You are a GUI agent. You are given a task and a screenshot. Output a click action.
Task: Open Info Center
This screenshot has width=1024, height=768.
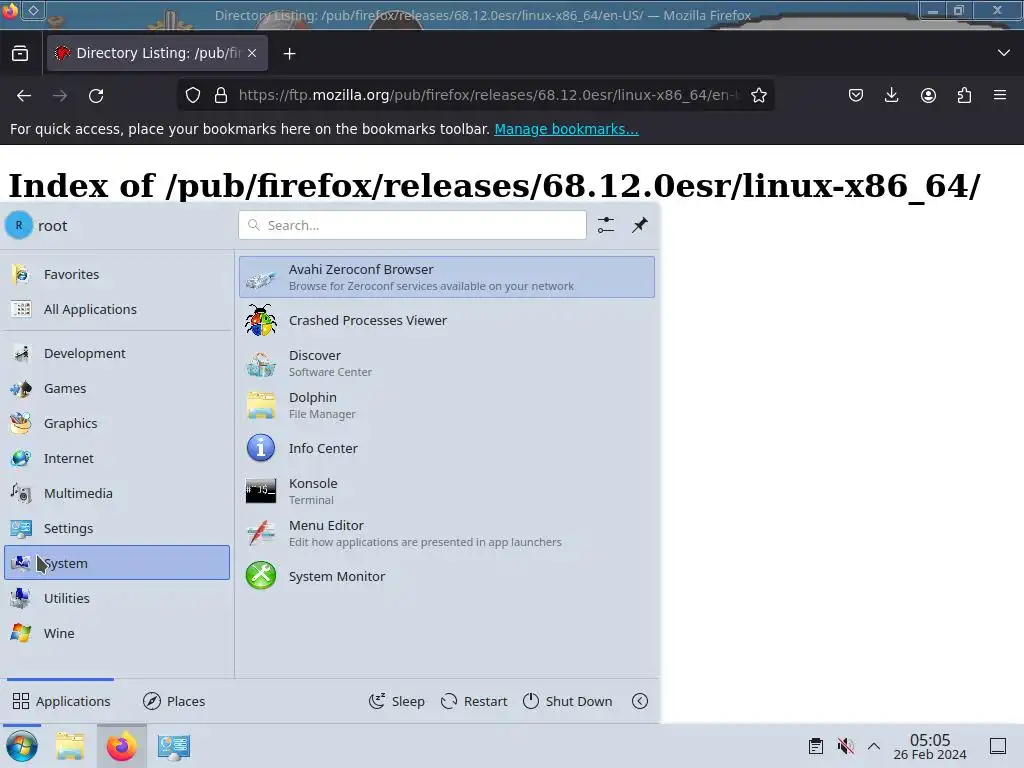pos(447,448)
